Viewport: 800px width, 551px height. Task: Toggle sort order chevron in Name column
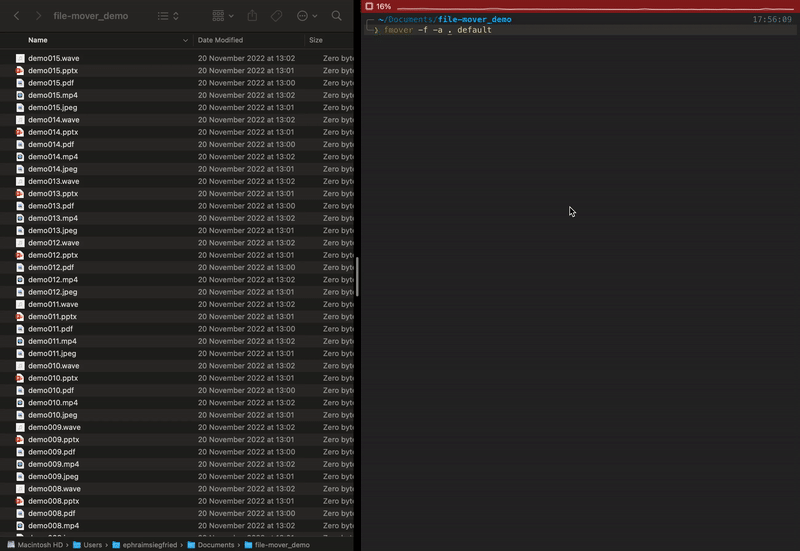(x=185, y=40)
